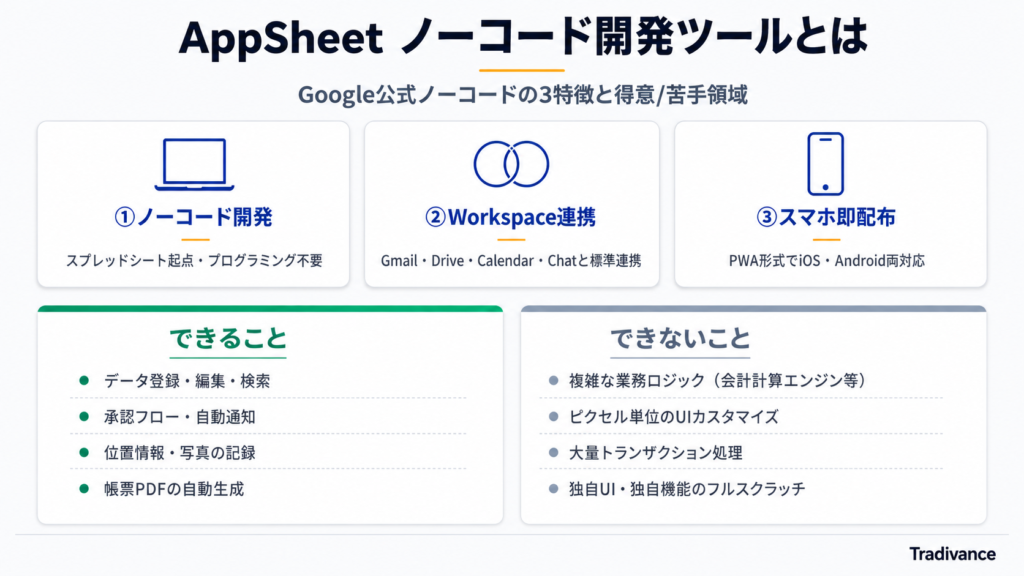1024x576 pixels.
Task: Click list item 複雑な業務ロジック（会計計算エンジン等）
Action: pyautogui.click(x=717, y=381)
